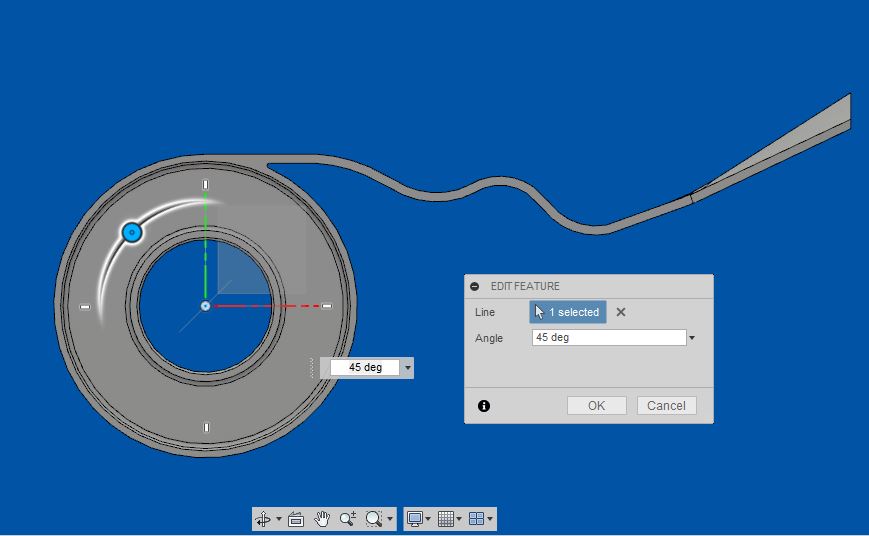Open the floating 45 deg dropdown arrow
Image resolution: width=869 pixels, height=536 pixels.
click(408, 367)
